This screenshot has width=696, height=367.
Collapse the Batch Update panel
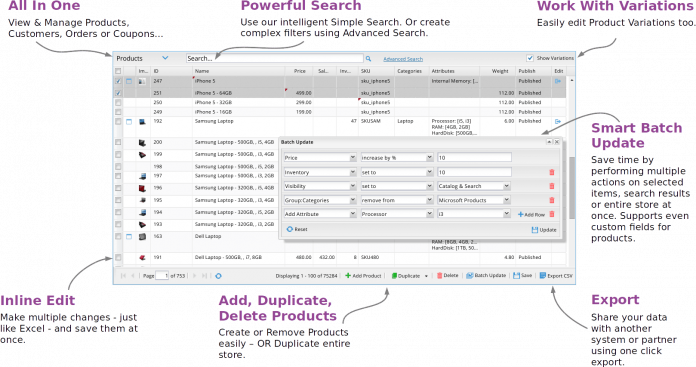[x=549, y=142]
